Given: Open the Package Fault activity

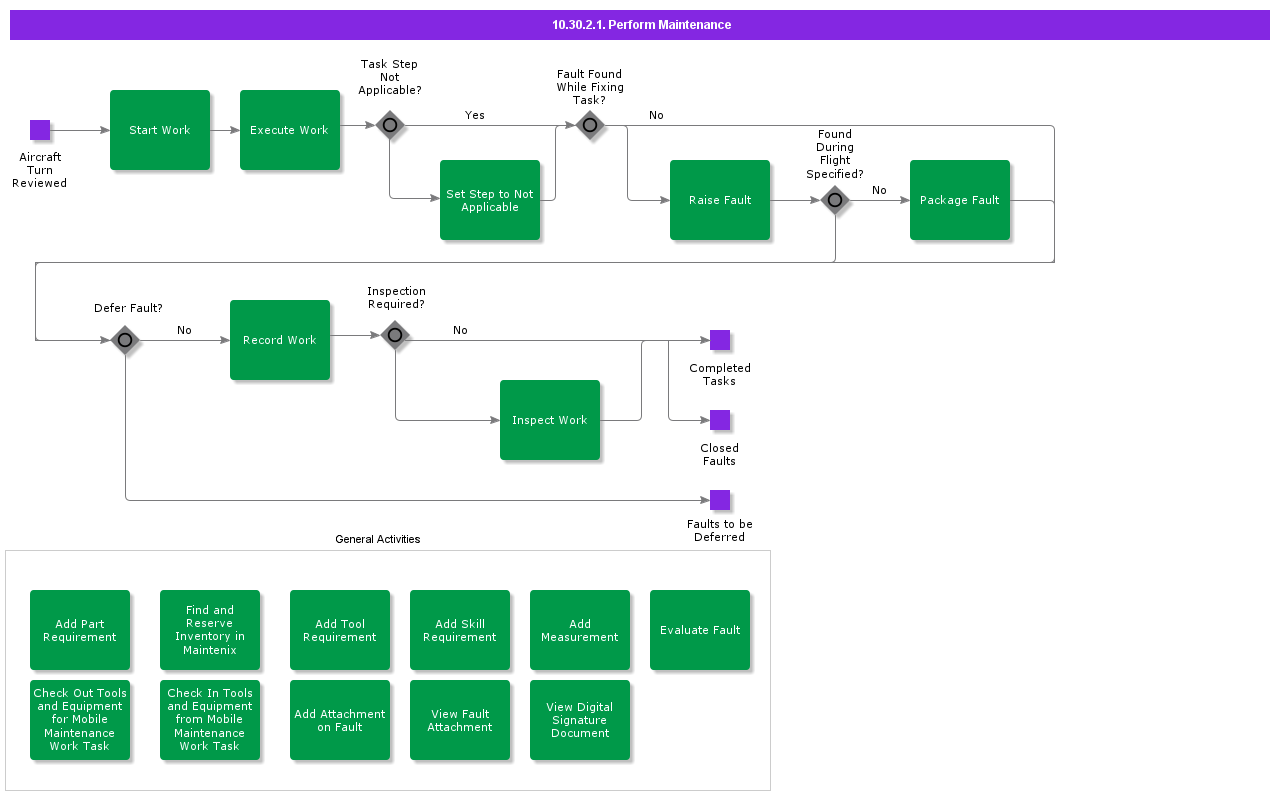Looking at the screenshot, I should (x=960, y=200).
